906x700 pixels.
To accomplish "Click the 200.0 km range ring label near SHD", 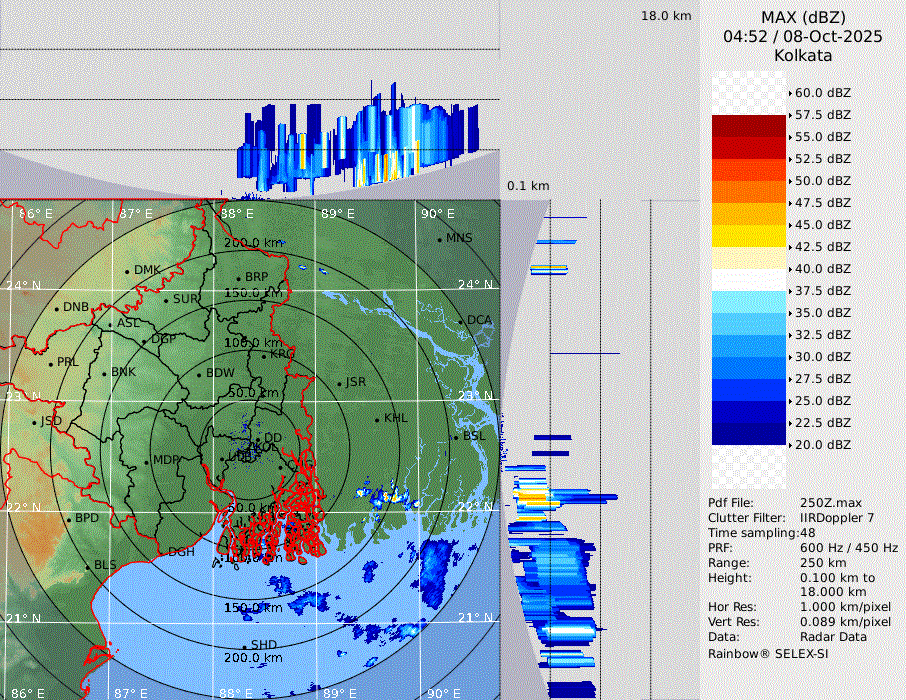I will click(254, 658).
